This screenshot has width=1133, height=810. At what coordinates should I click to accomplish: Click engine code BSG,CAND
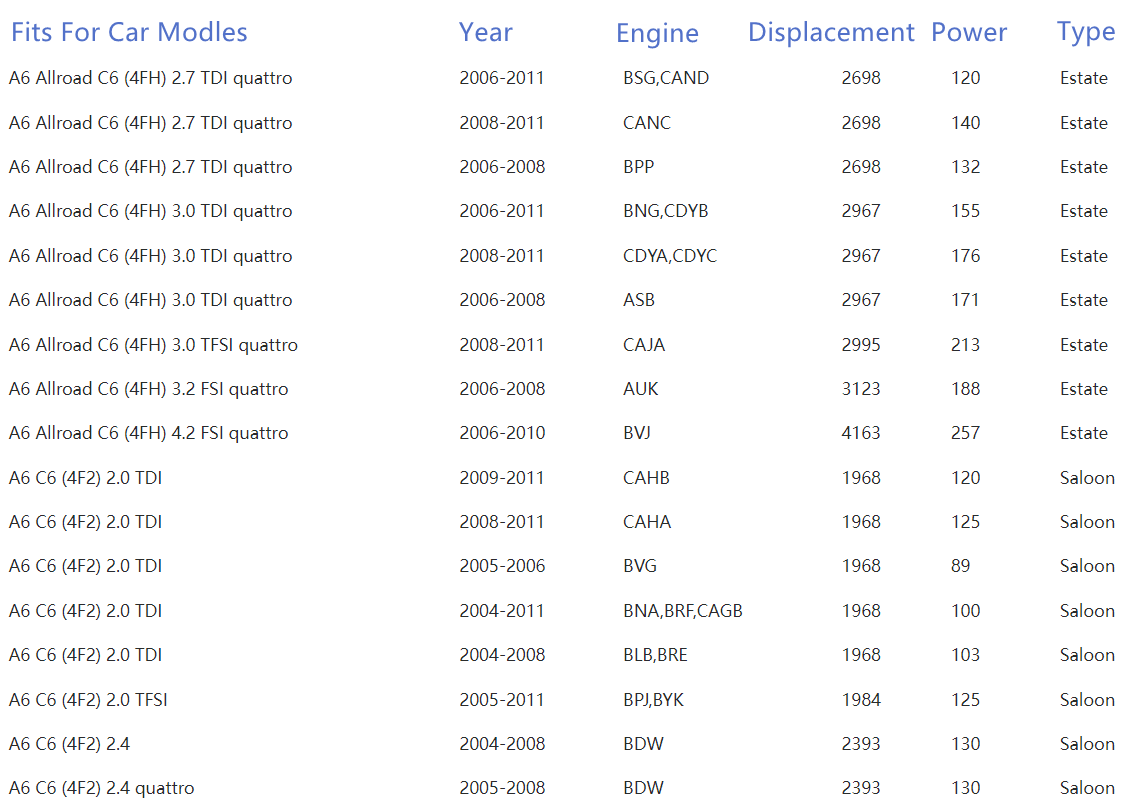pos(665,78)
